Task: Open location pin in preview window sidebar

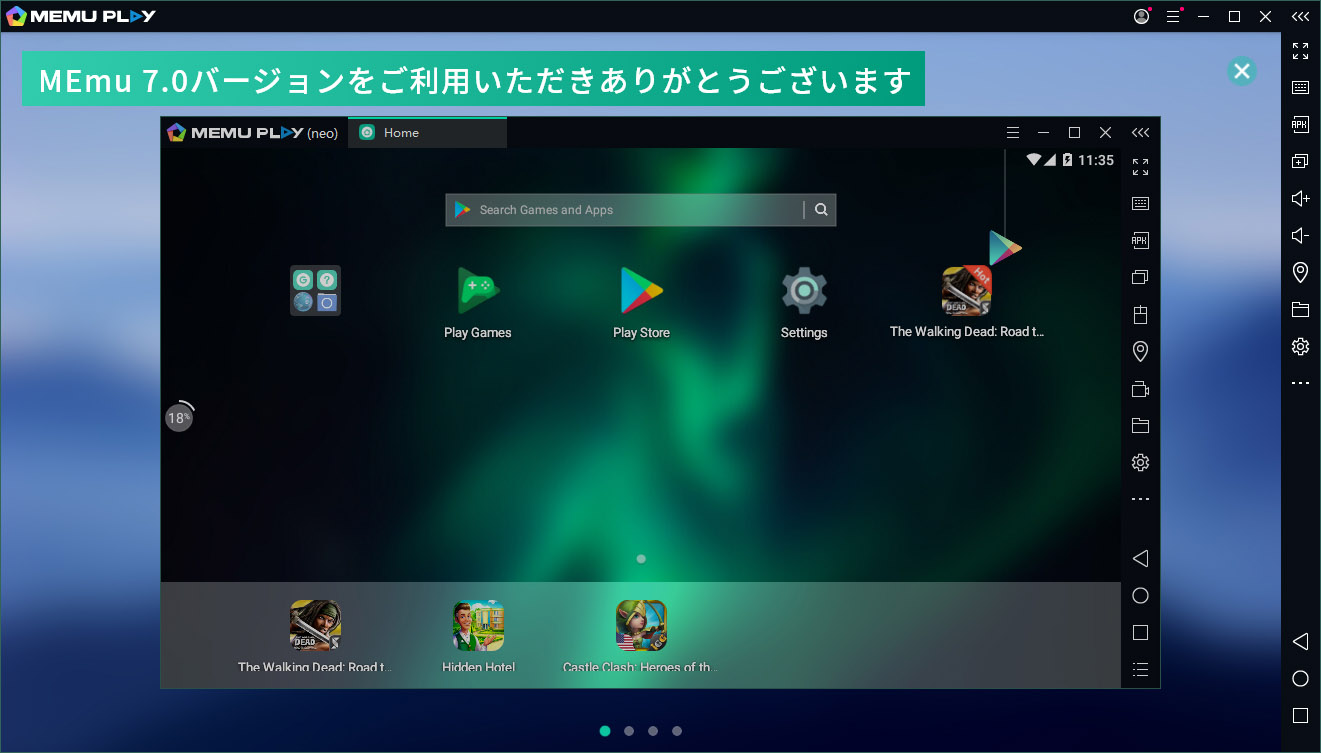Action: [x=1140, y=351]
